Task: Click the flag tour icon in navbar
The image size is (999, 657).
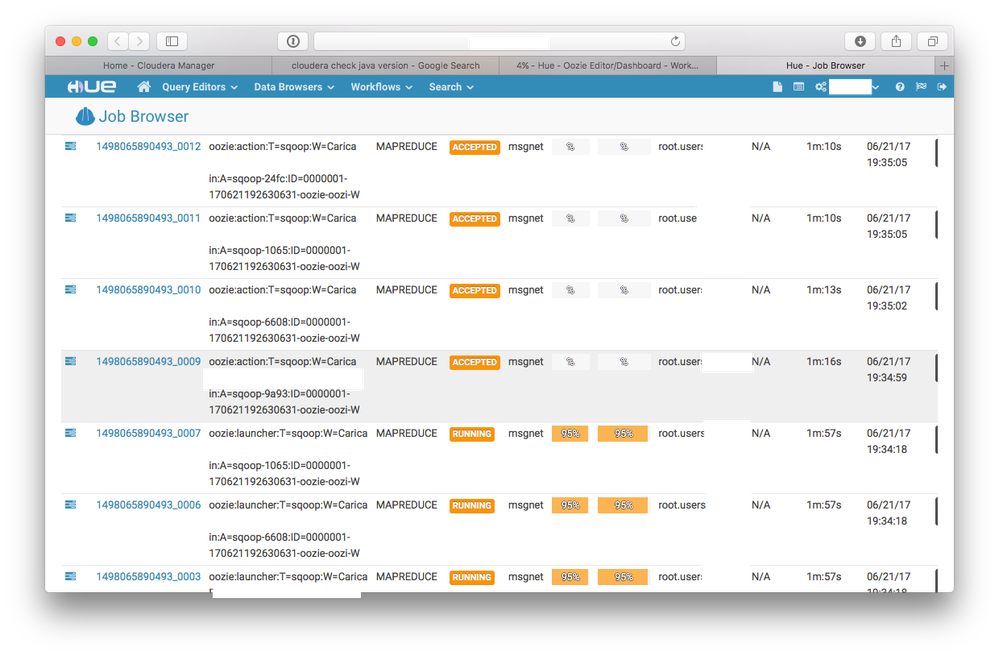Action: click(921, 87)
